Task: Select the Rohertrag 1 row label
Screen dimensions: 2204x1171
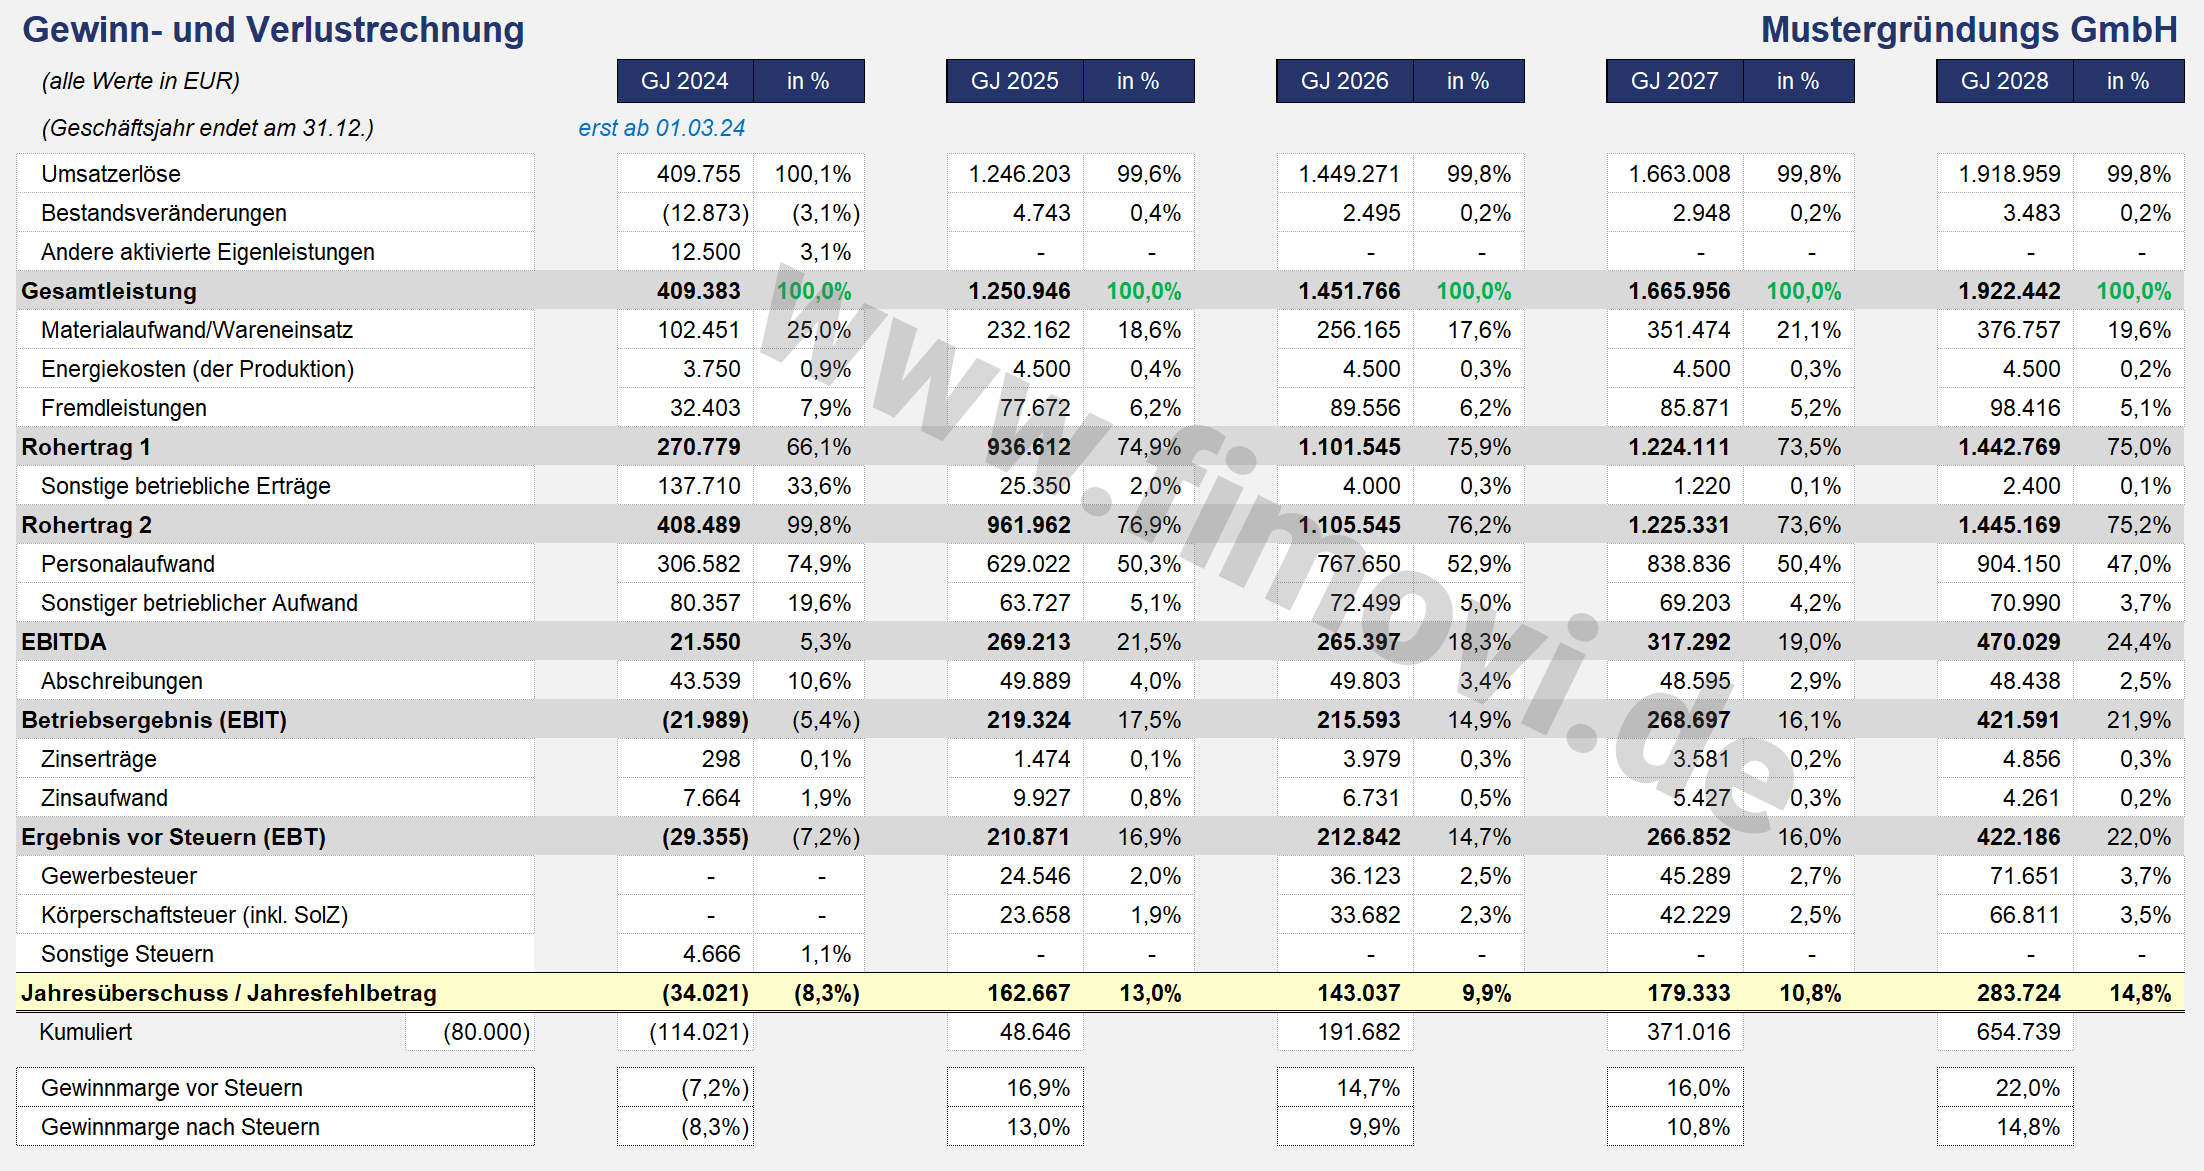Action: pos(86,447)
